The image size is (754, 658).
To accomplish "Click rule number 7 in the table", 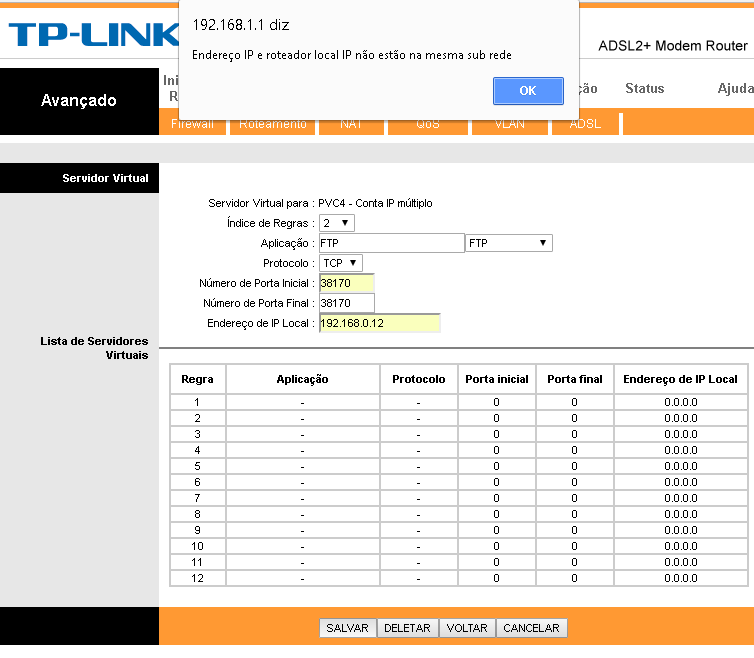I will [197, 498].
